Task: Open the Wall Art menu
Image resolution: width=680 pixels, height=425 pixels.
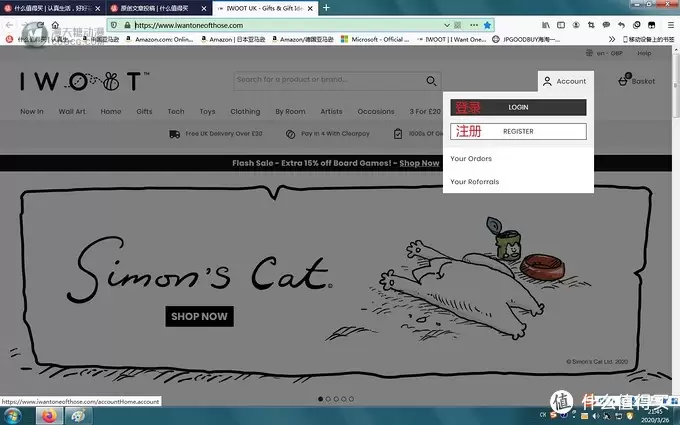Action: coord(72,111)
